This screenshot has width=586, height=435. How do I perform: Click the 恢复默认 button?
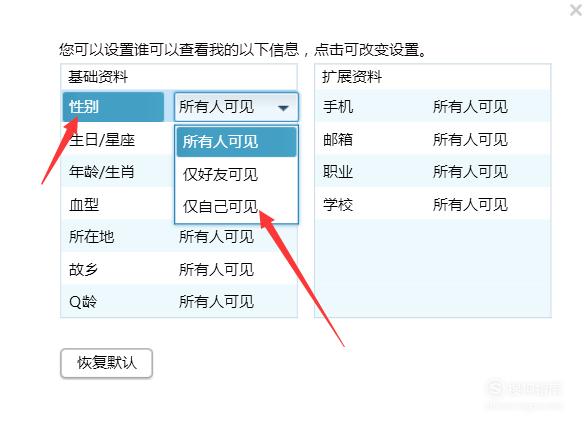pos(107,363)
